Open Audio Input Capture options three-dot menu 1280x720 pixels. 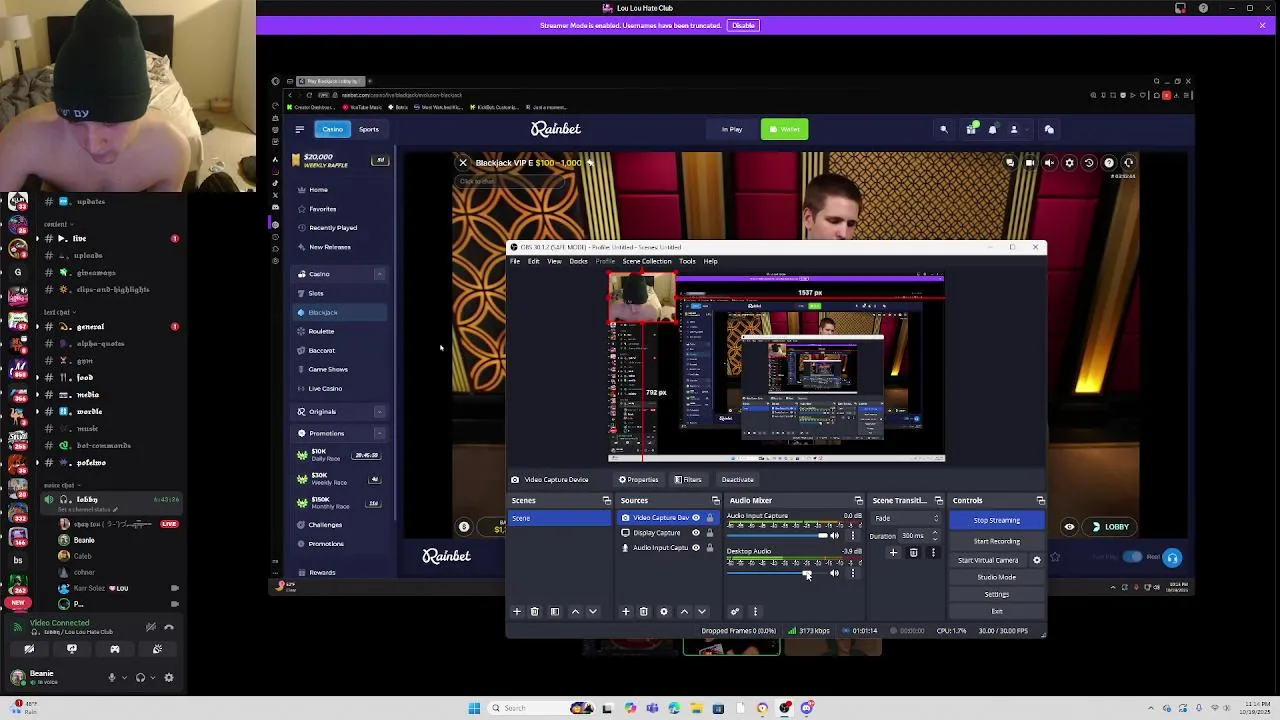853,536
